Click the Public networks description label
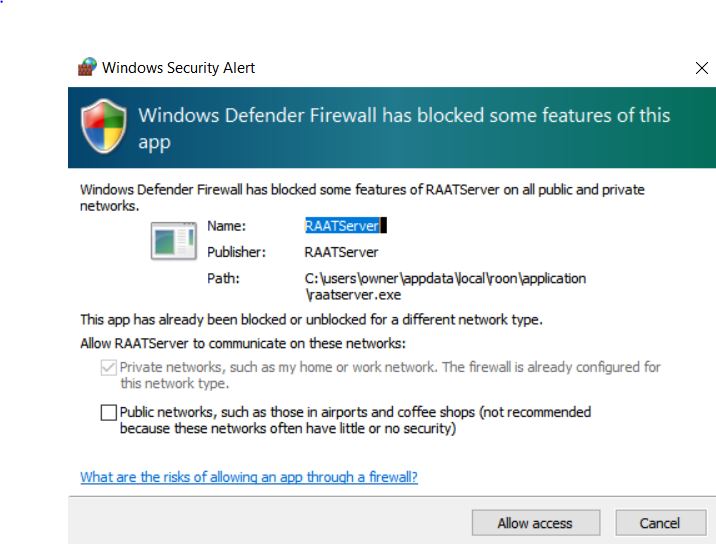Screen dimensions: 716x544 pyautogui.click(x=355, y=420)
